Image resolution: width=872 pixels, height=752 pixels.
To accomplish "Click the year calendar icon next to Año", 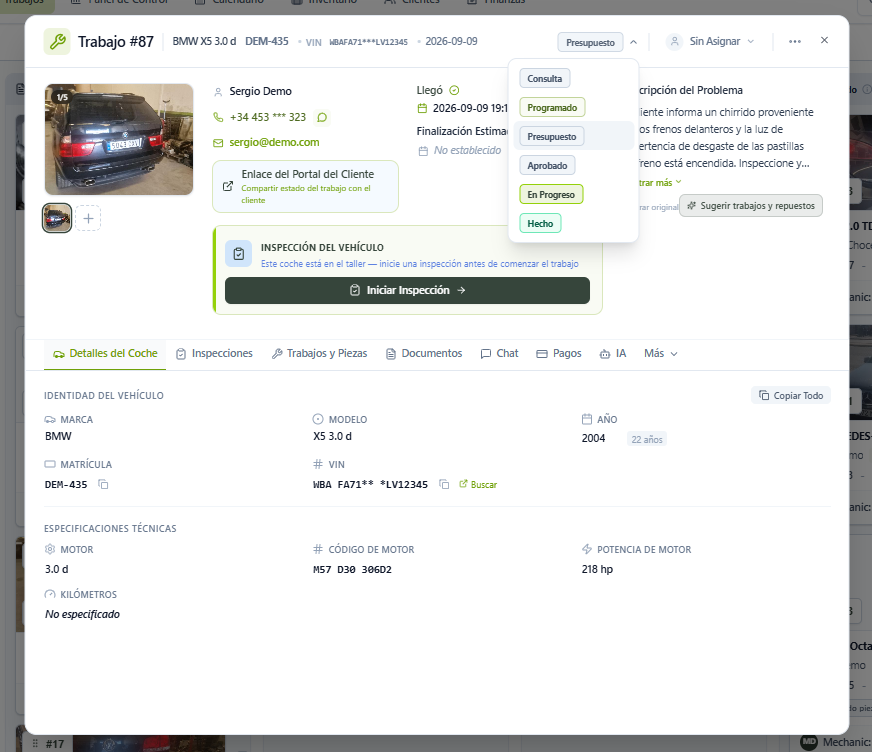I will tap(587, 419).
